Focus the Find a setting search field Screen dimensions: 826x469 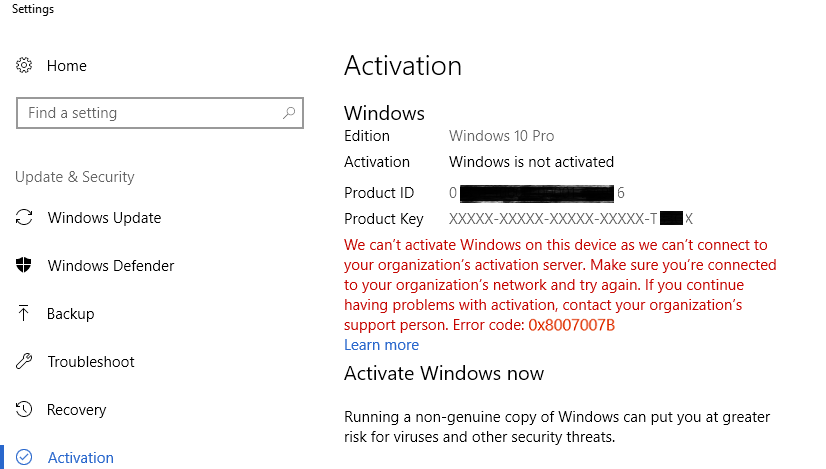(x=150, y=113)
